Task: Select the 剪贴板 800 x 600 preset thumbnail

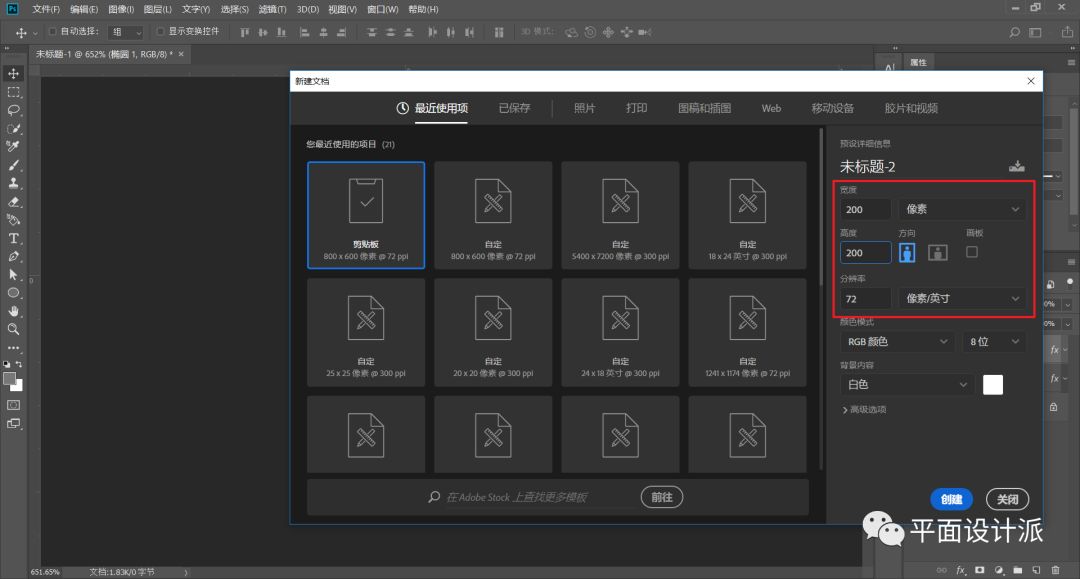Action: pos(366,215)
